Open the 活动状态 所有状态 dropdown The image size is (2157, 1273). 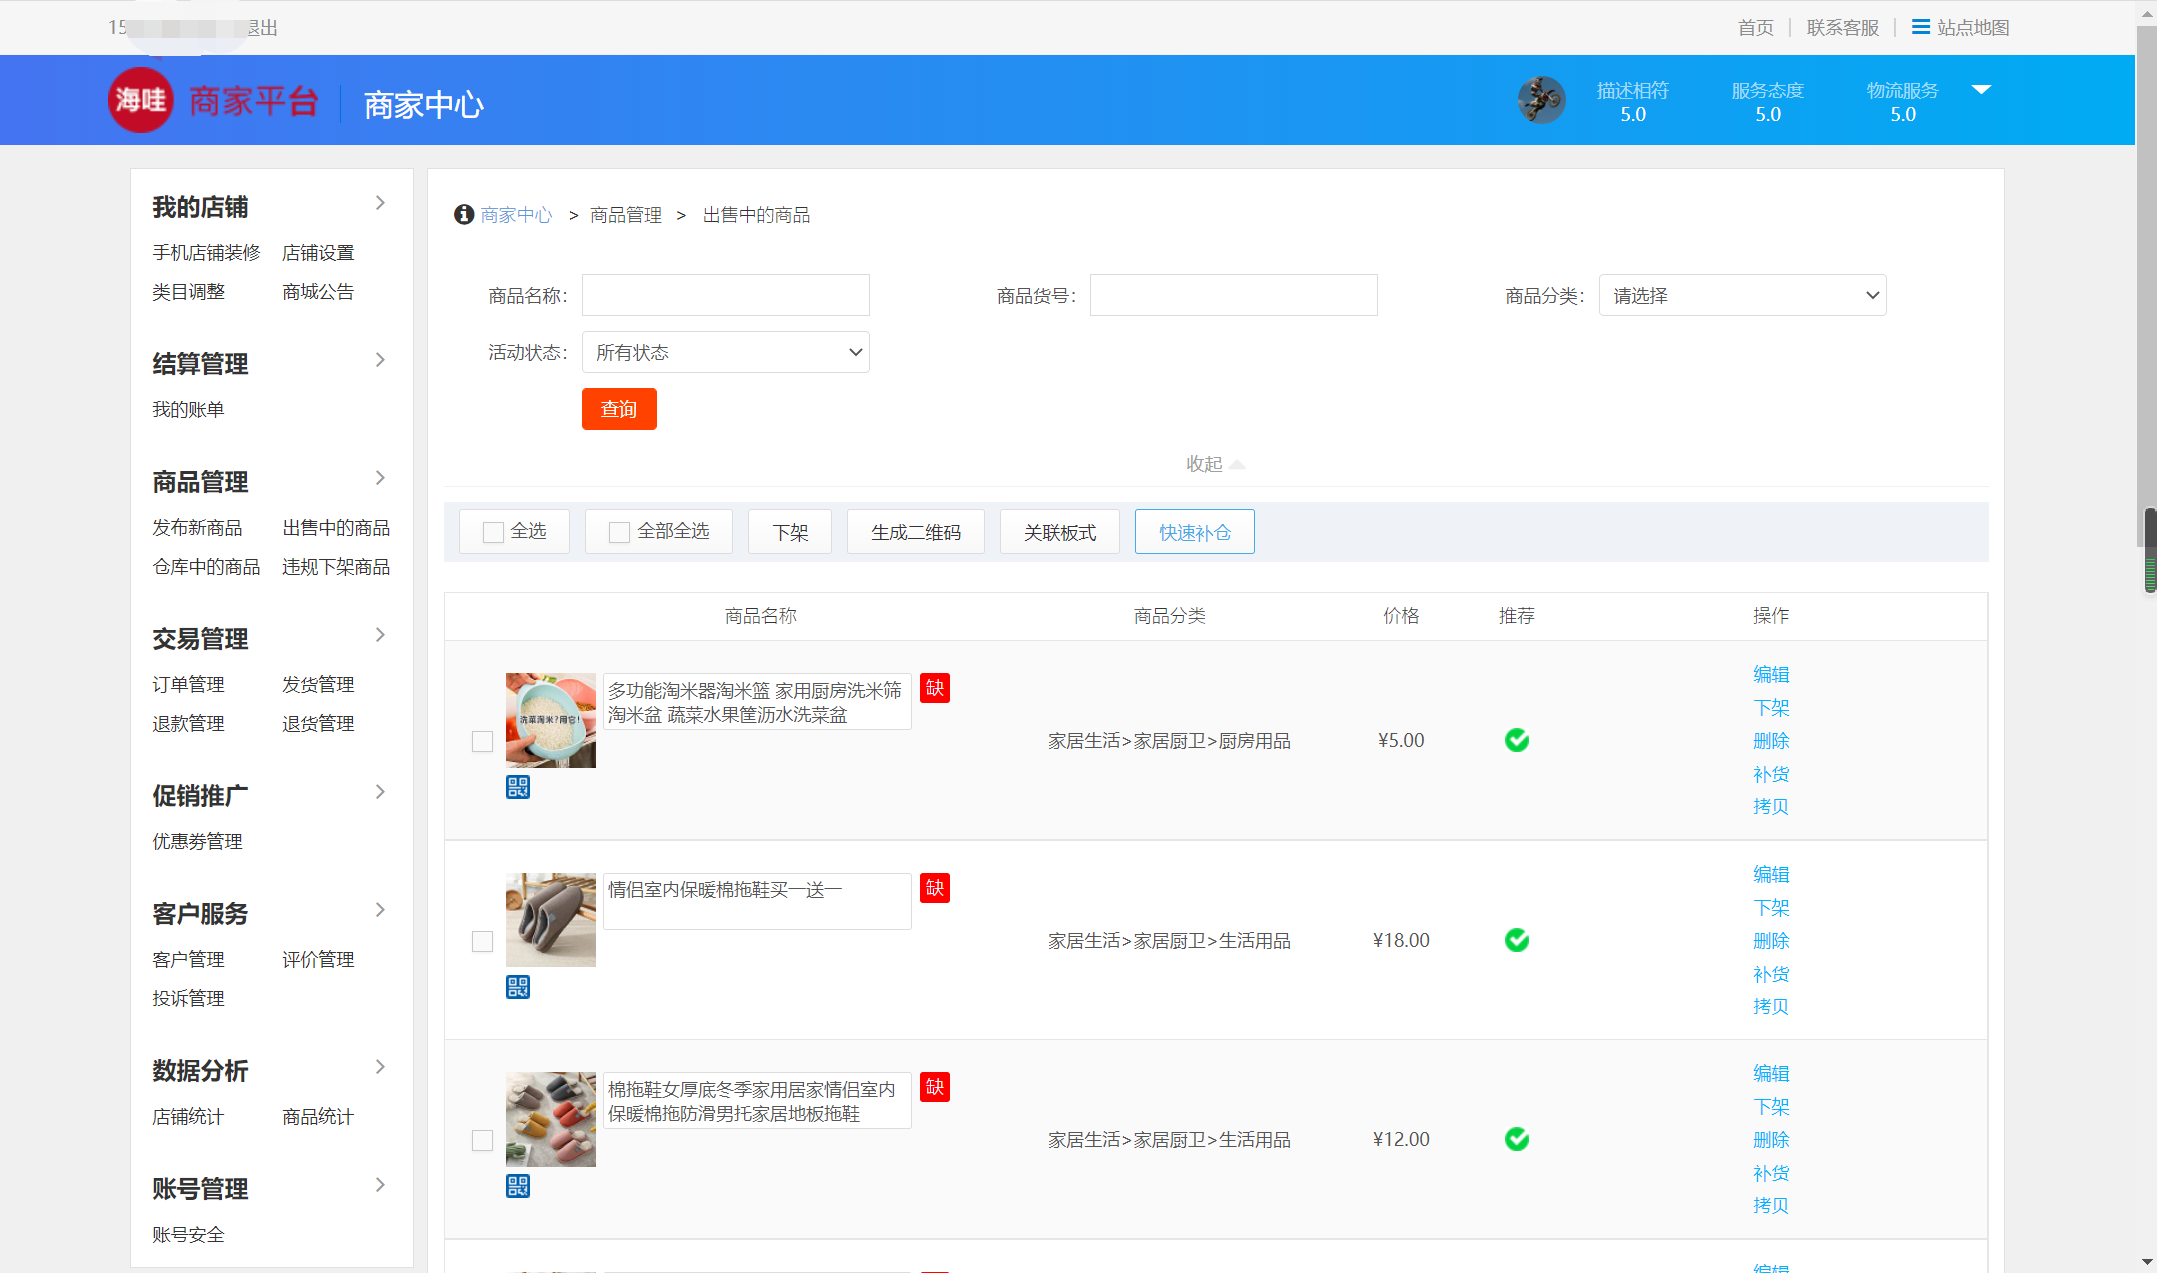[725, 352]
